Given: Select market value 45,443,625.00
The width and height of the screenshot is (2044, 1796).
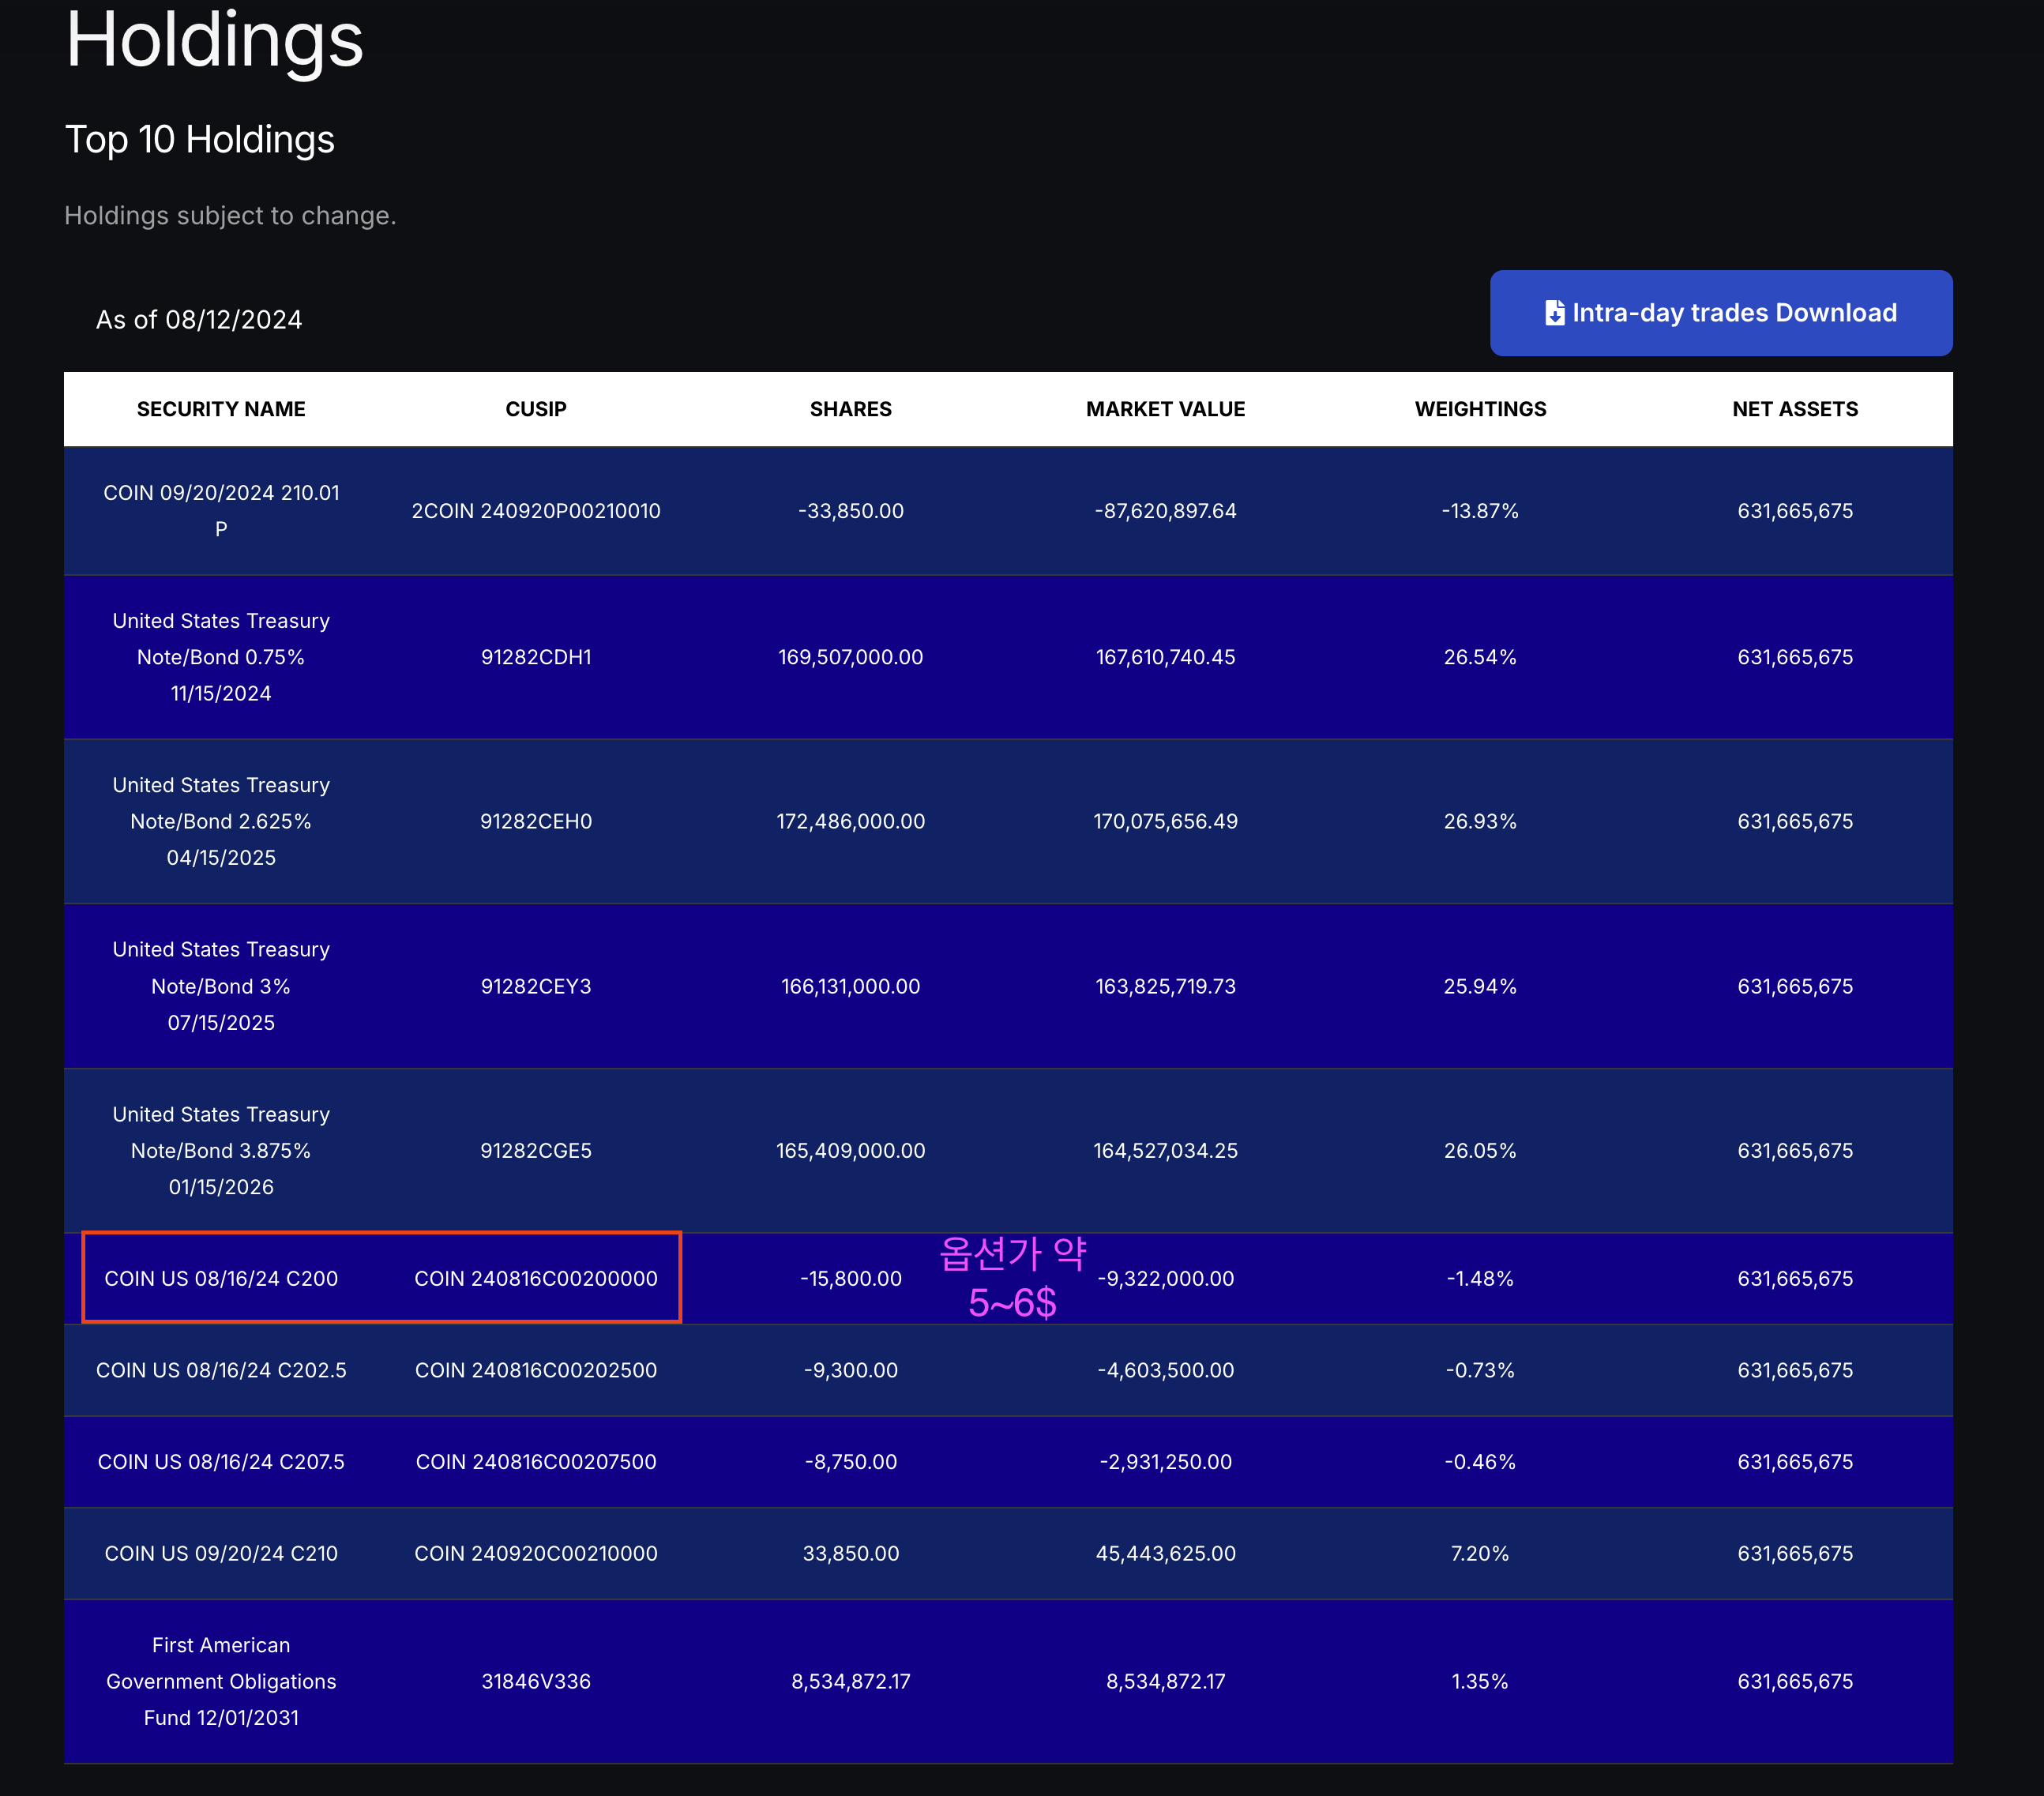Looking at the screenshot, I should click(x=1166, y=1553).
